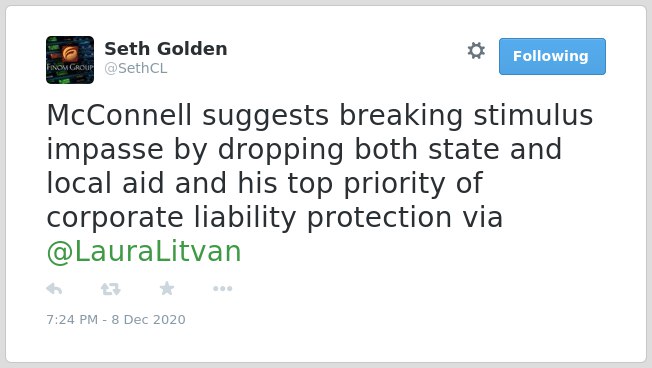
Task: Click the word stimulus in the tweet
Action: 533,115
